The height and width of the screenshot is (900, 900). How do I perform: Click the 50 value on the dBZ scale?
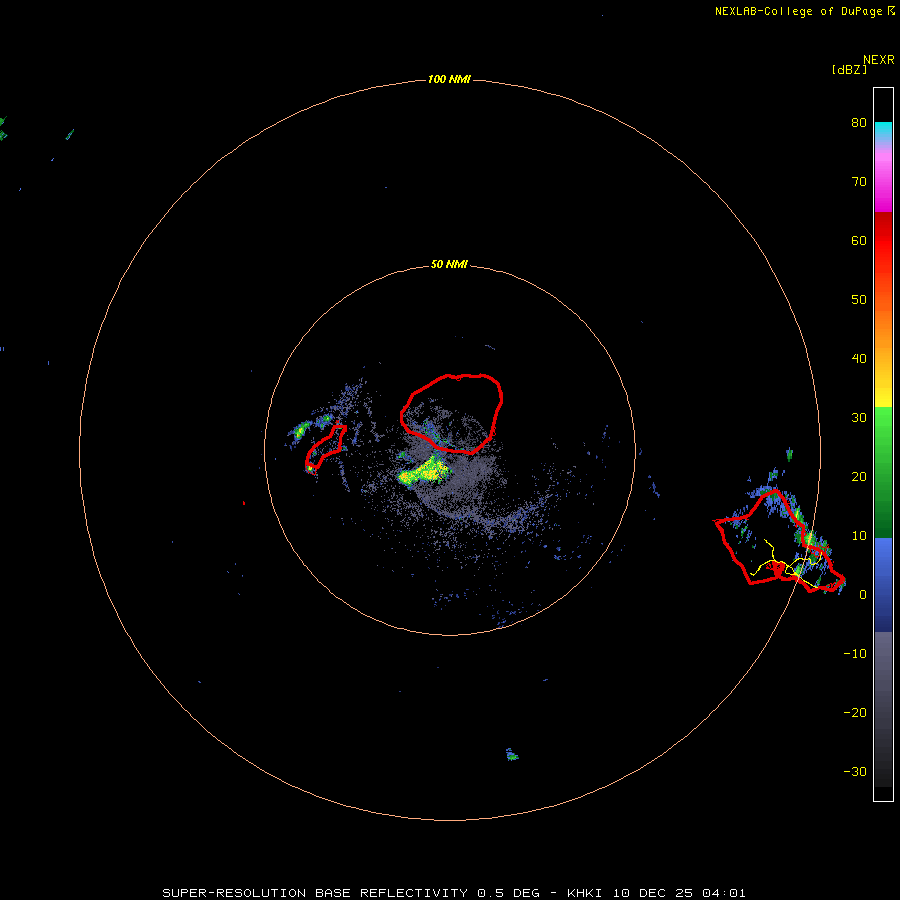coord(859,300)
